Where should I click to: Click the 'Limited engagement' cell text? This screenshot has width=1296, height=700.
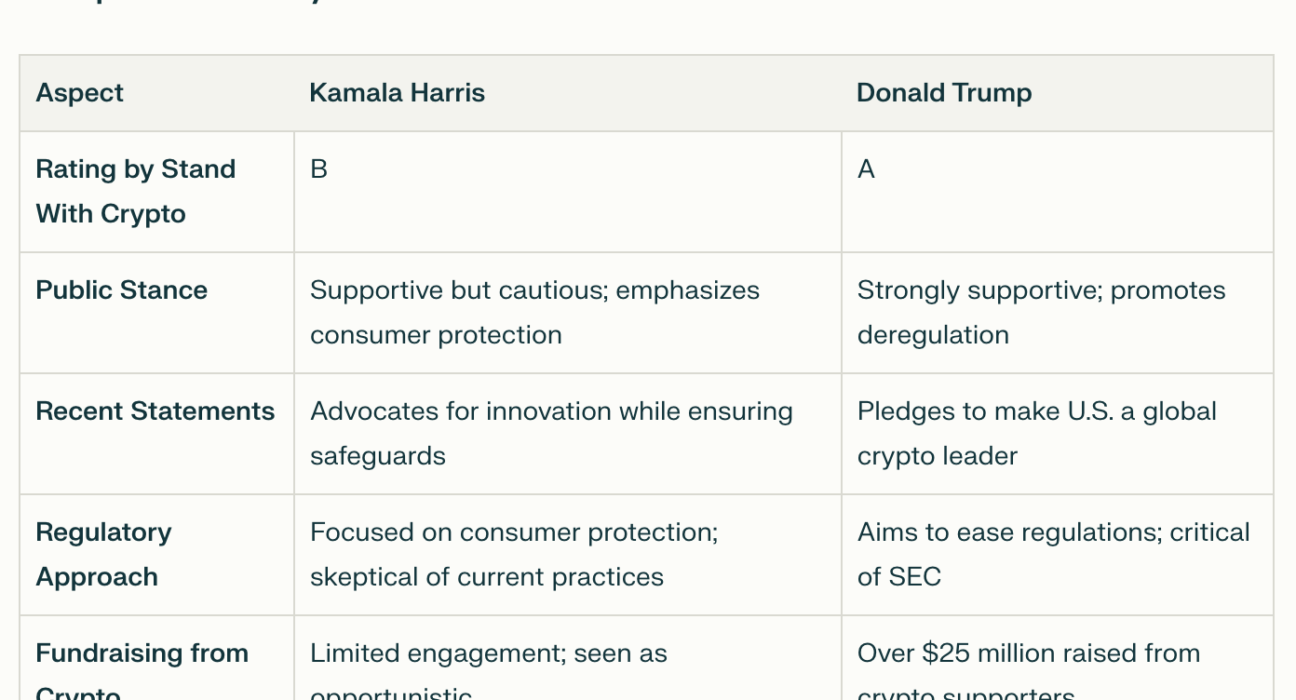click(488, 653)
